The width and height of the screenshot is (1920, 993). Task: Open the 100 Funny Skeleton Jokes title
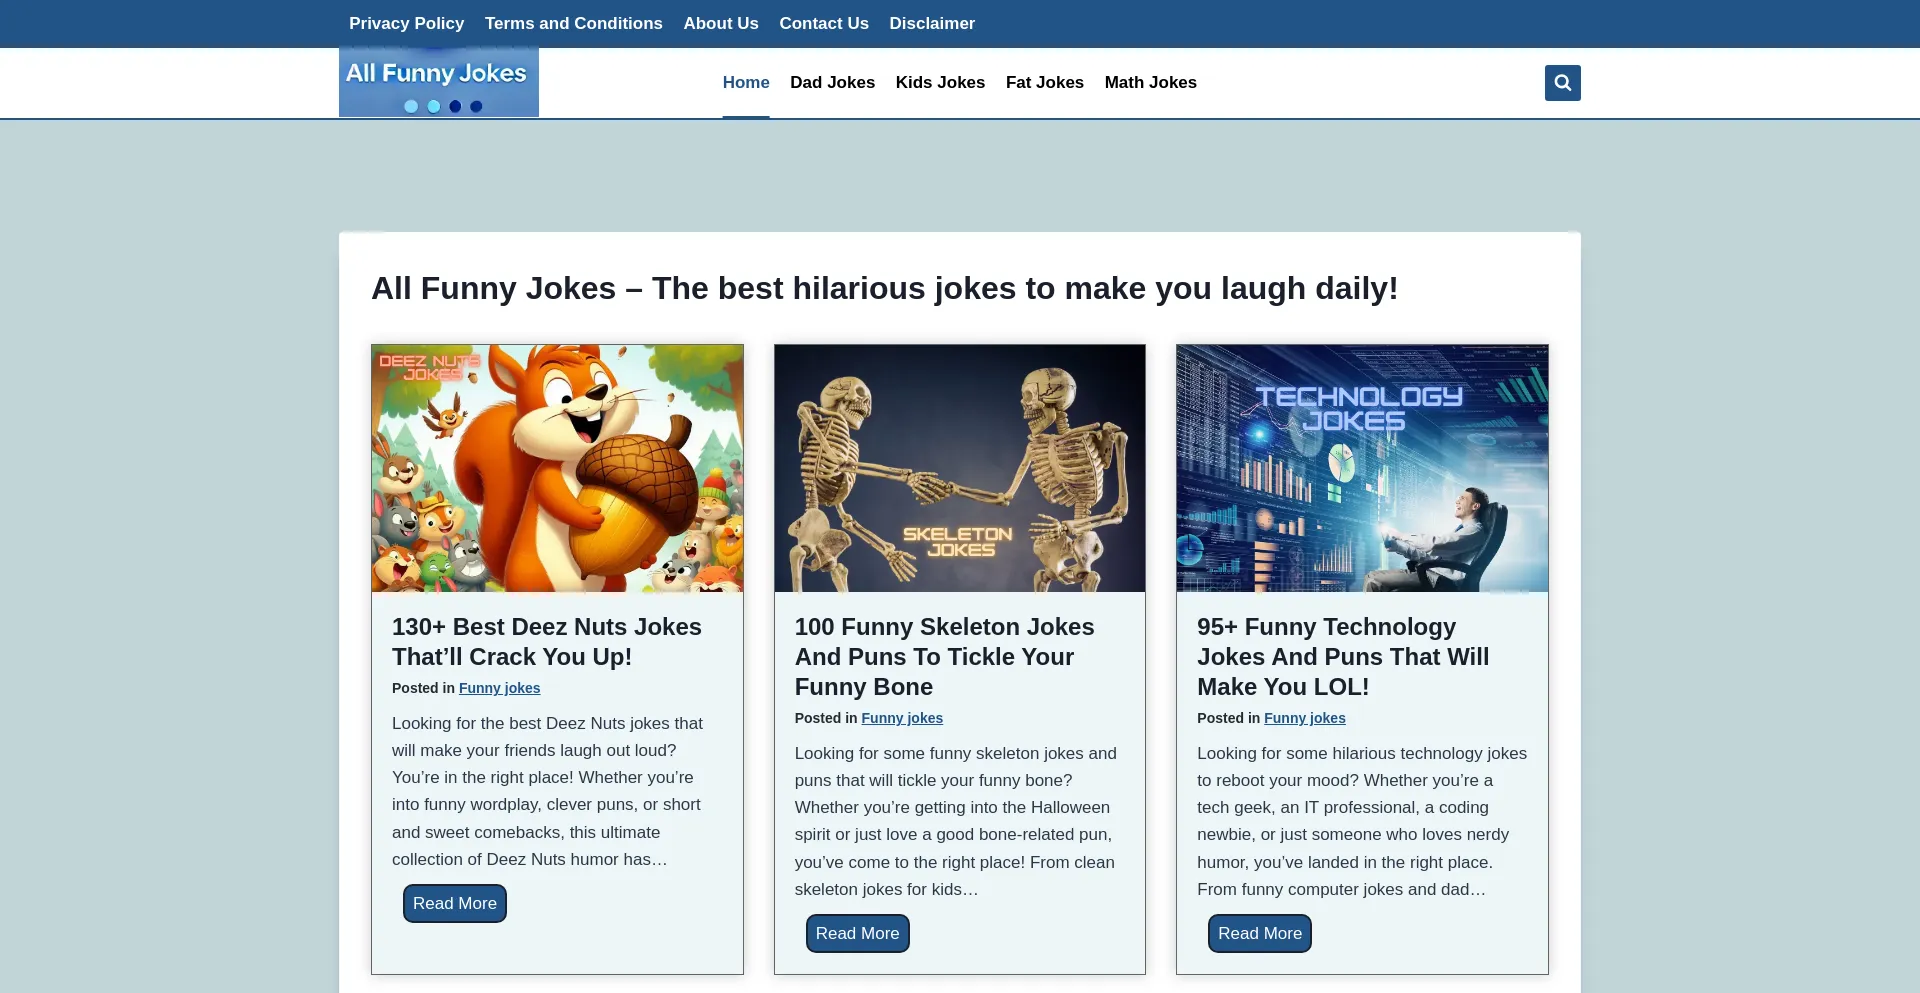pyautogui.click(x=944, y=656)
